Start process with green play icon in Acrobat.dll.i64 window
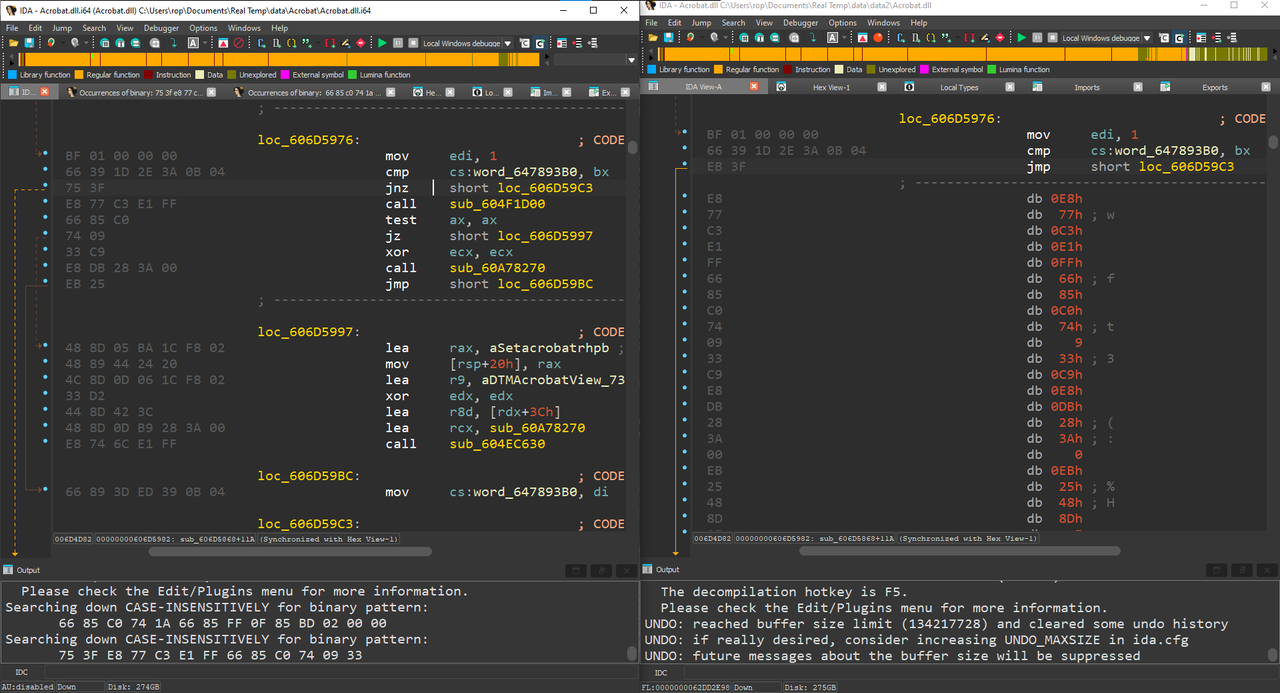This screenshot has width=1280, height=693. (x=382, y=43)
